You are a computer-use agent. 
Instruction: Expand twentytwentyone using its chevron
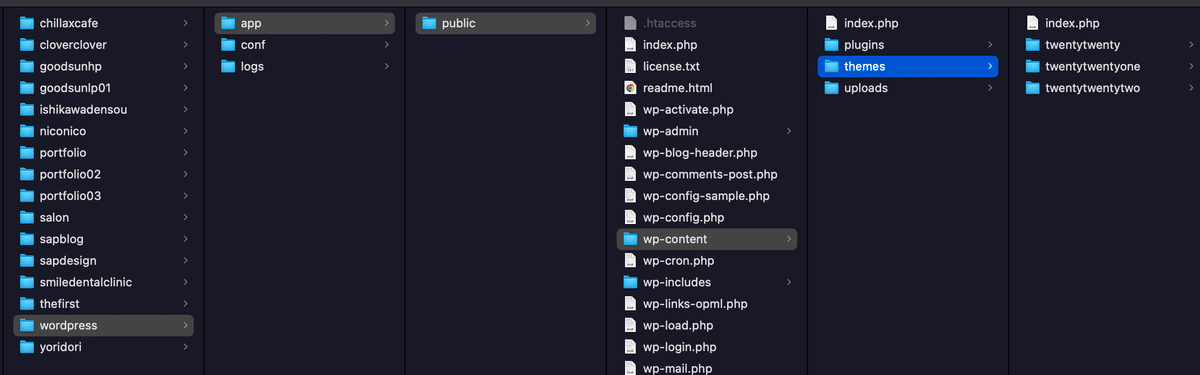coord(1191,66)
